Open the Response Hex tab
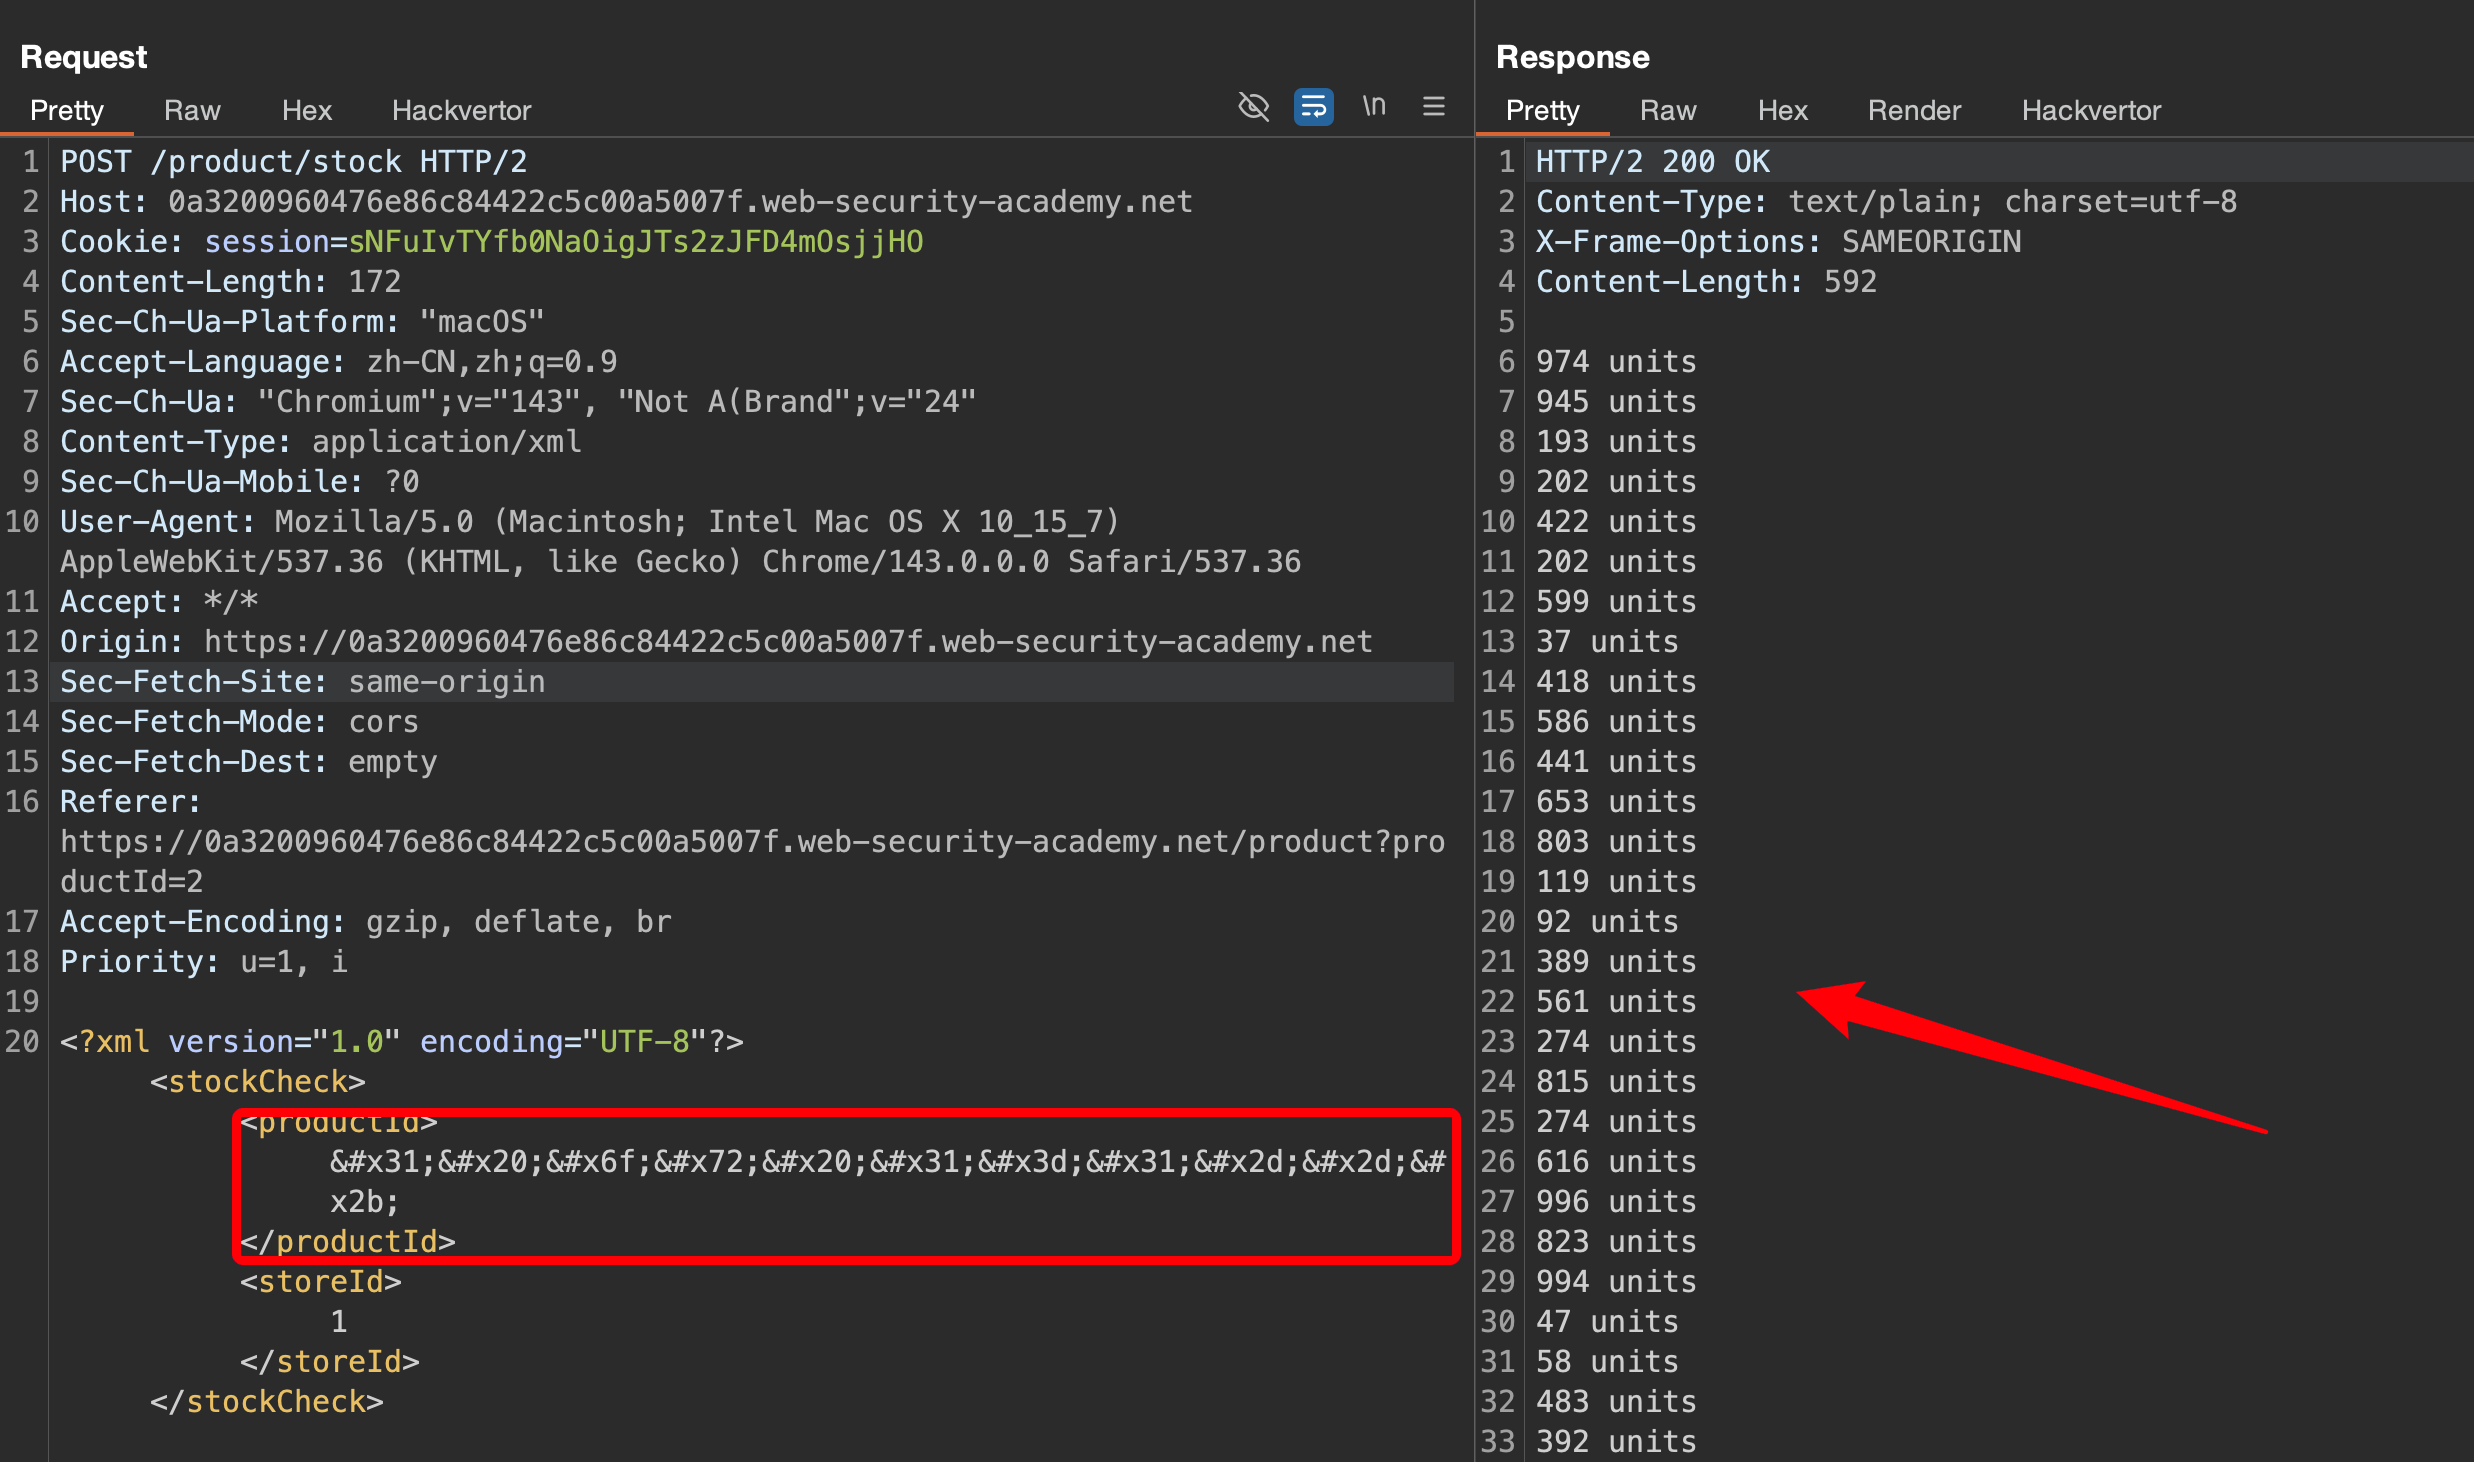This screenshot has width=2474, height=1462. point(1782,110)
